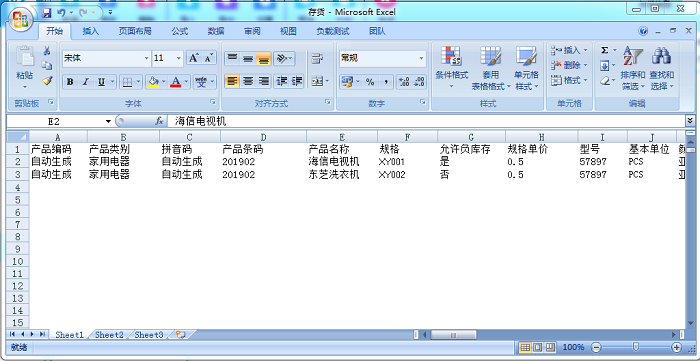Click the Paste clipboard icon
Screen dimensions: 700x361
point(25,57)
